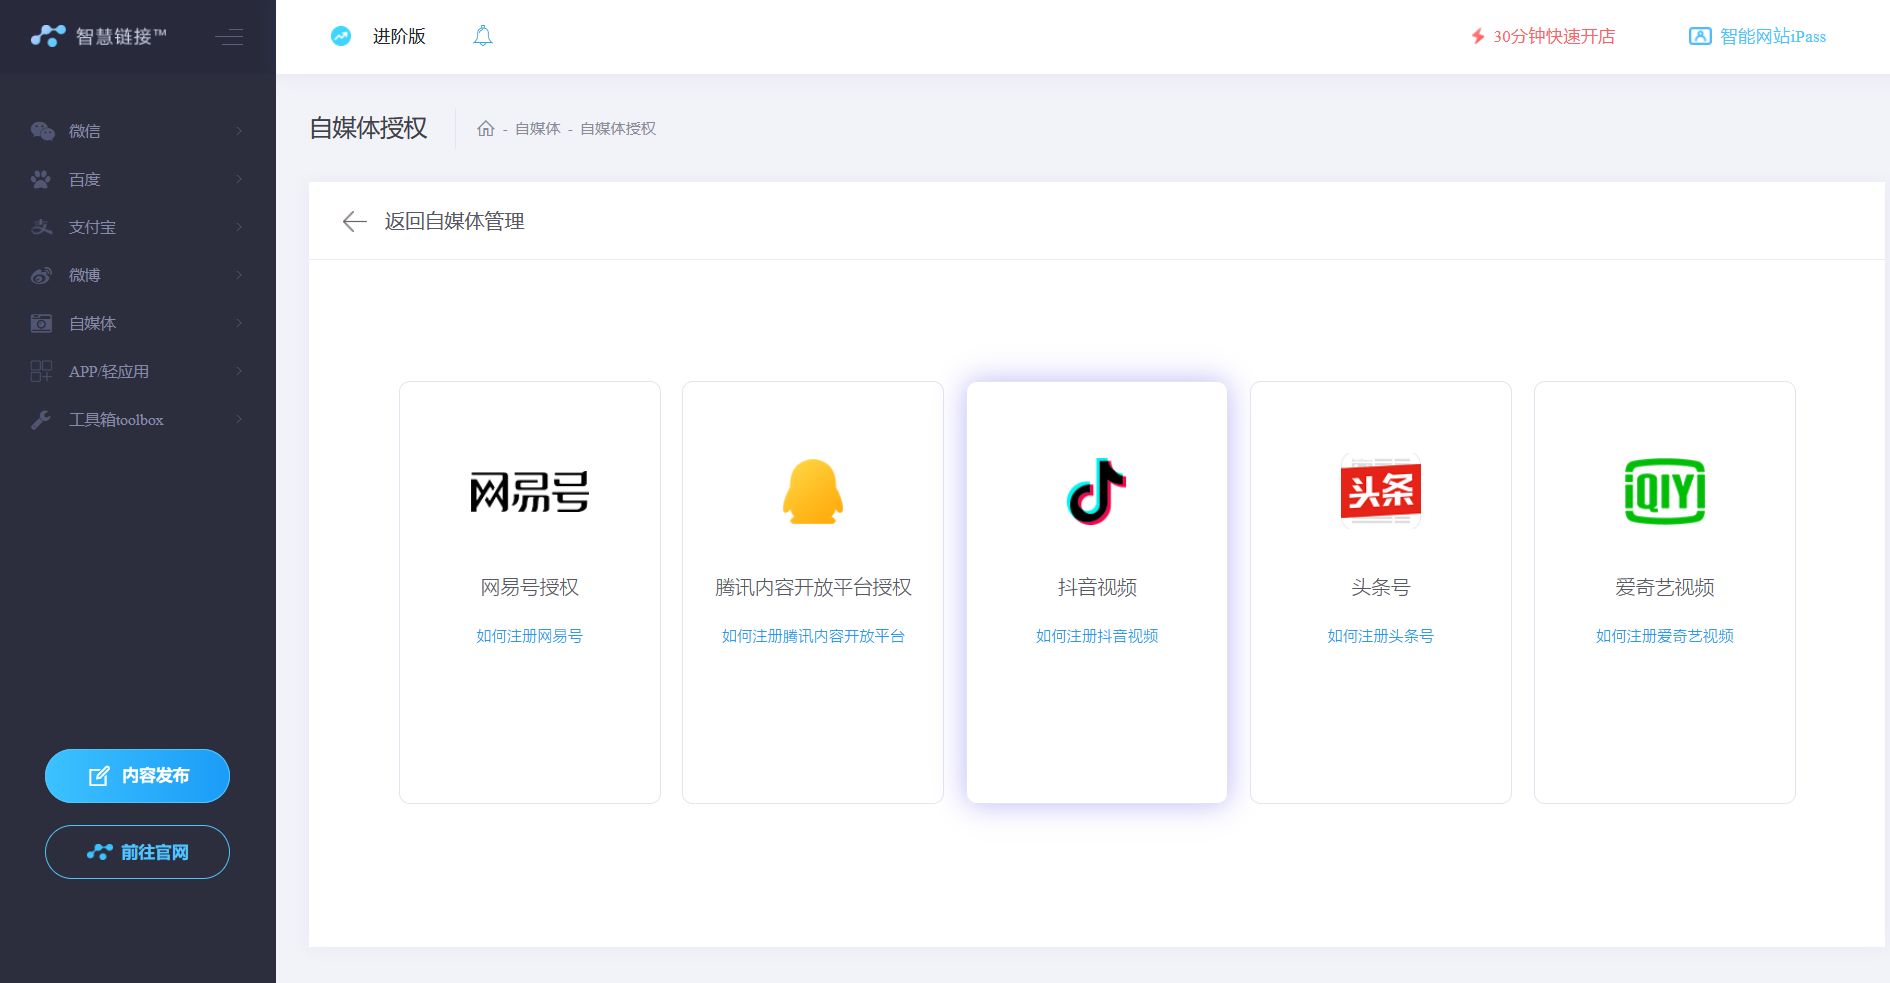Click the 前往官网 button
1890x983 pixels.
137,852
